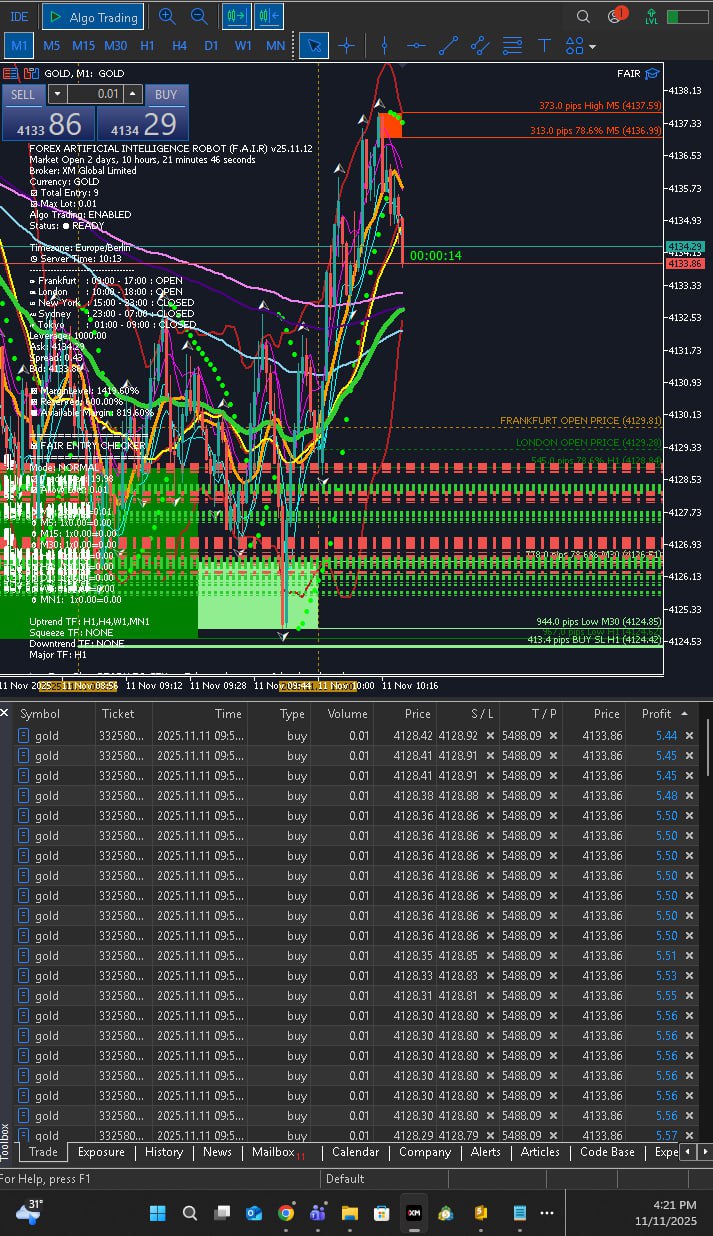
Task: Sort by Profit column header arrow
Action: (x=684, y=714)
